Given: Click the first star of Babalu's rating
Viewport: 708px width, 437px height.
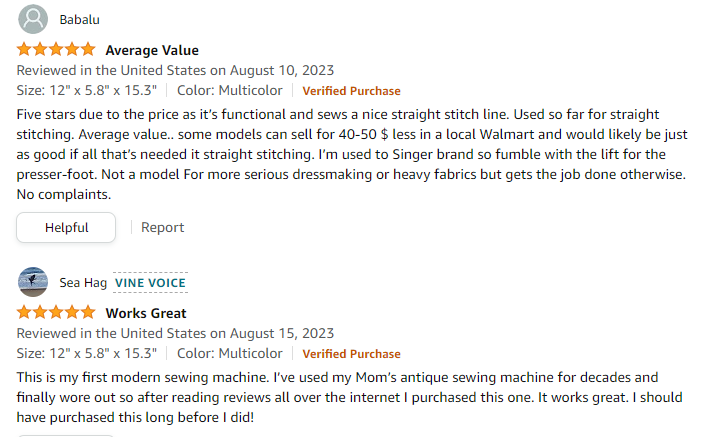Looking at the screenshot, I should click(x=24, y=49).
